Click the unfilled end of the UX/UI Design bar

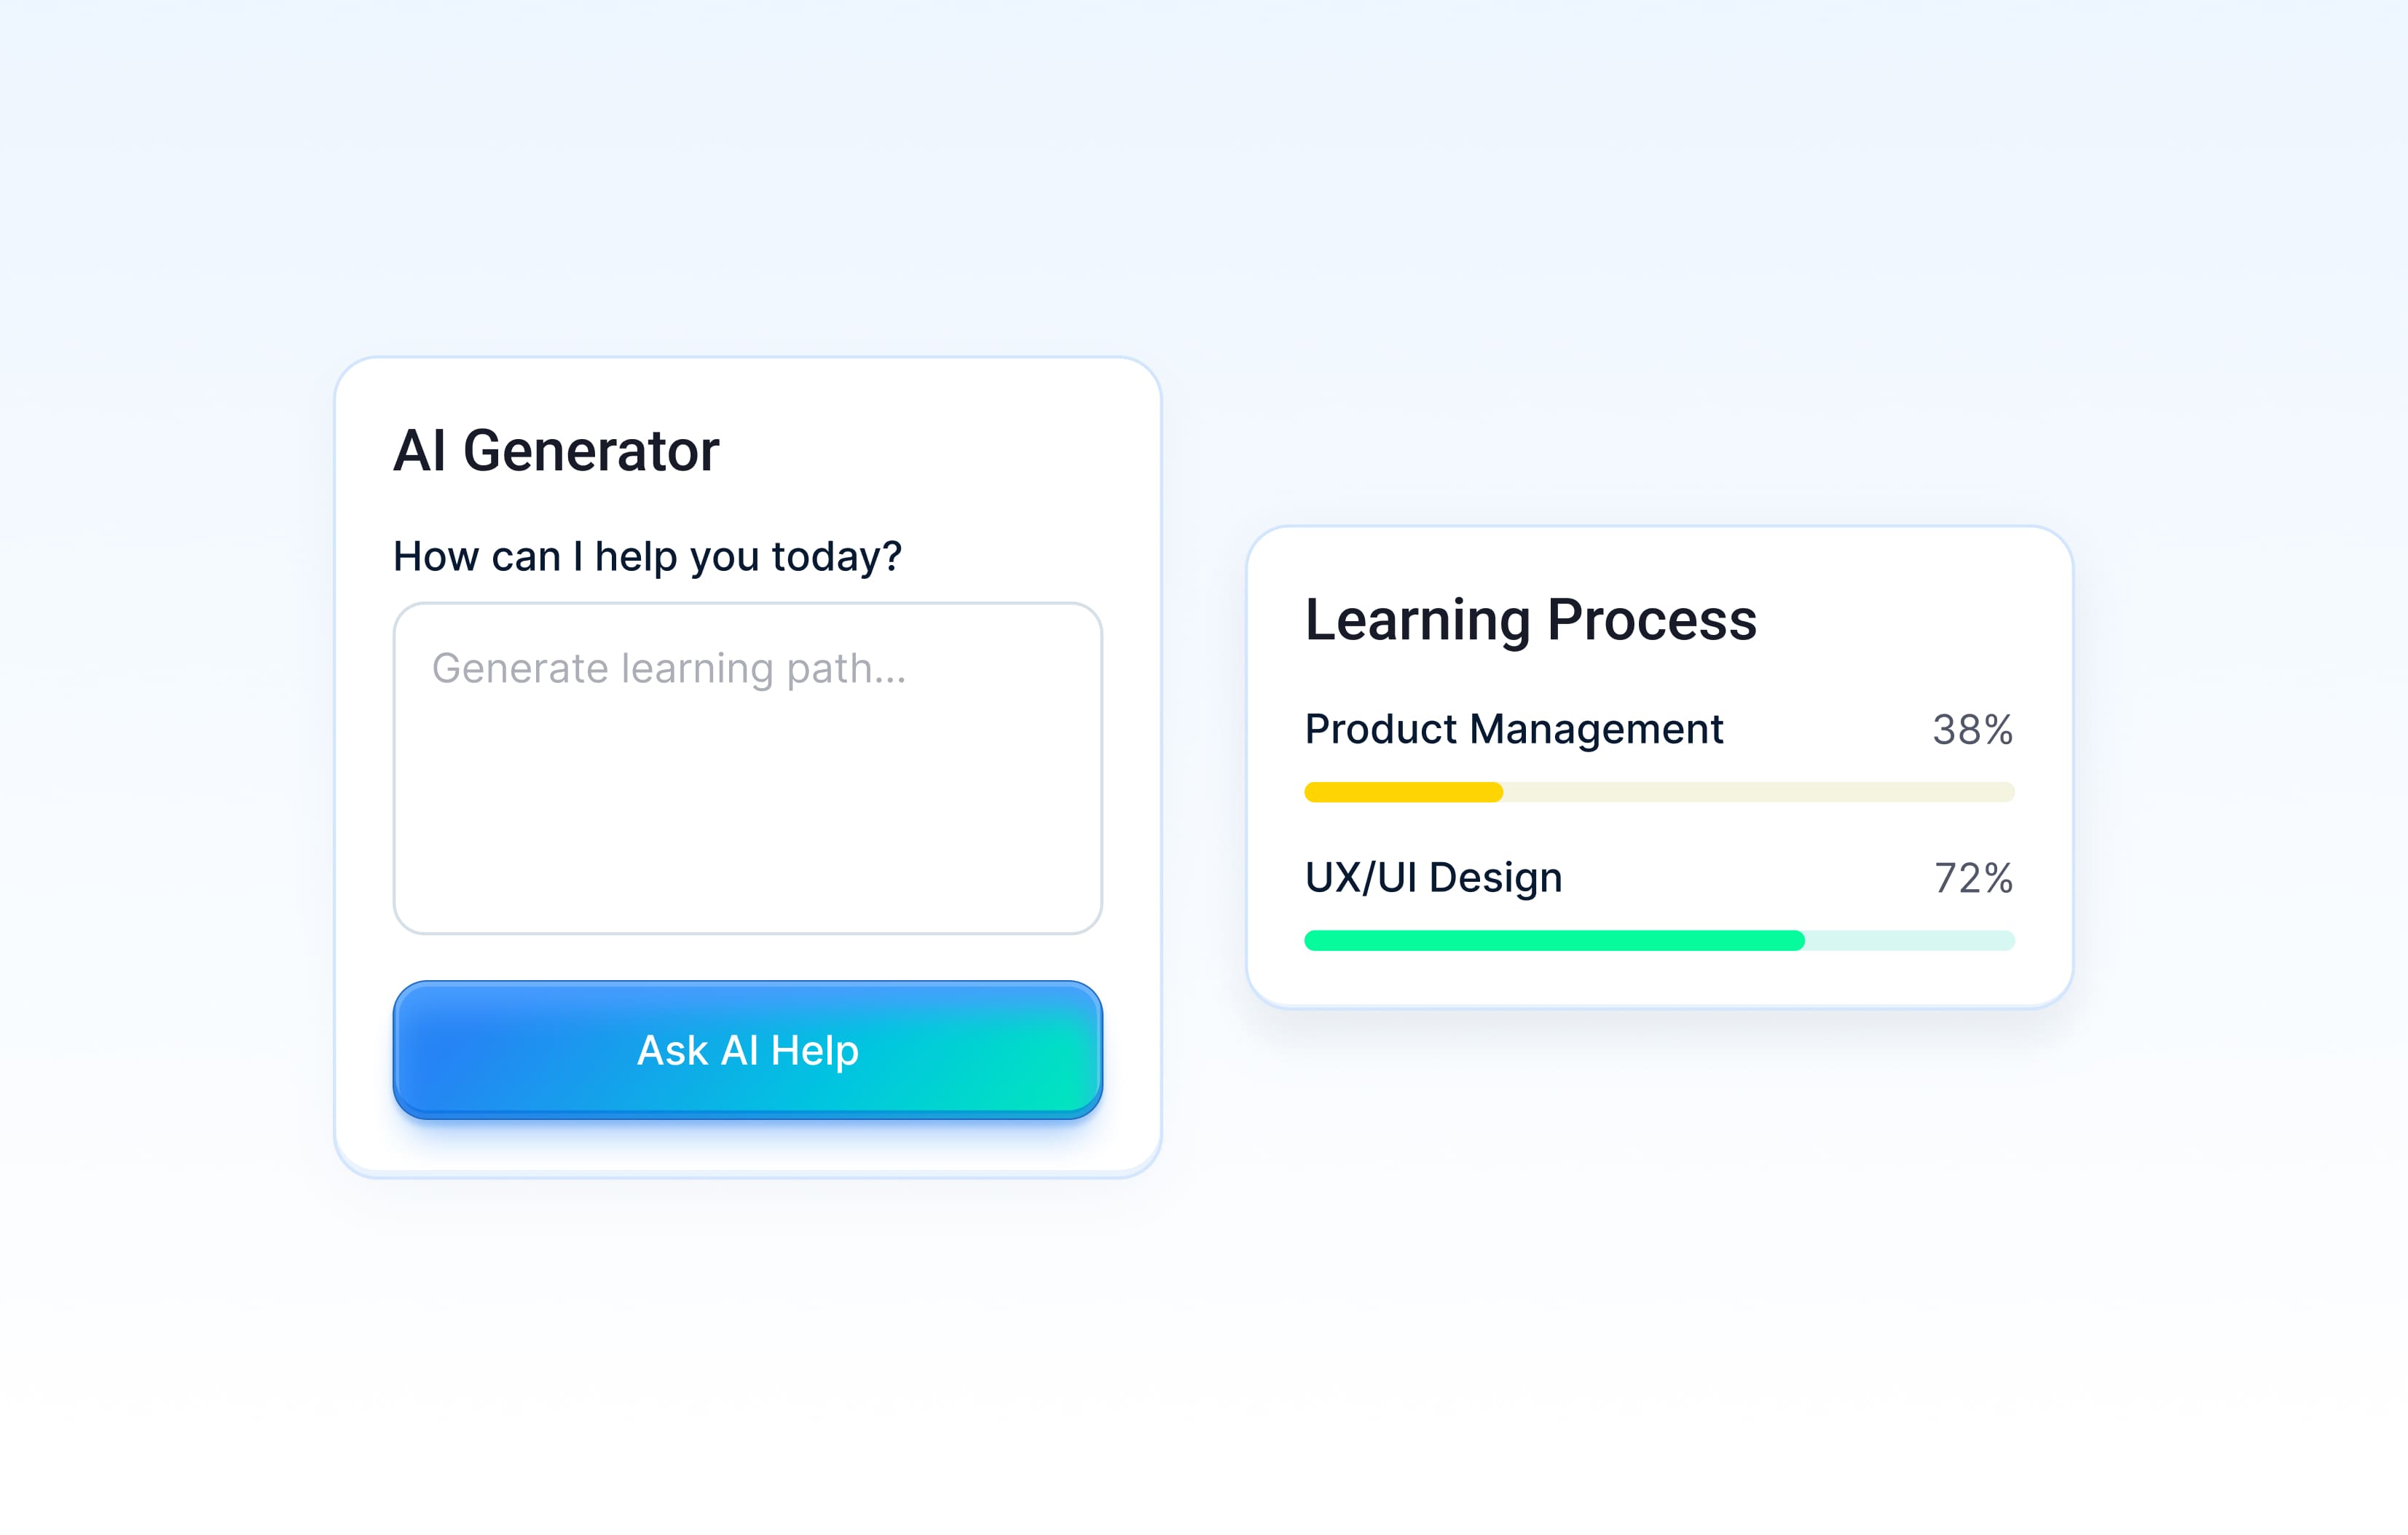(1910, 940)
